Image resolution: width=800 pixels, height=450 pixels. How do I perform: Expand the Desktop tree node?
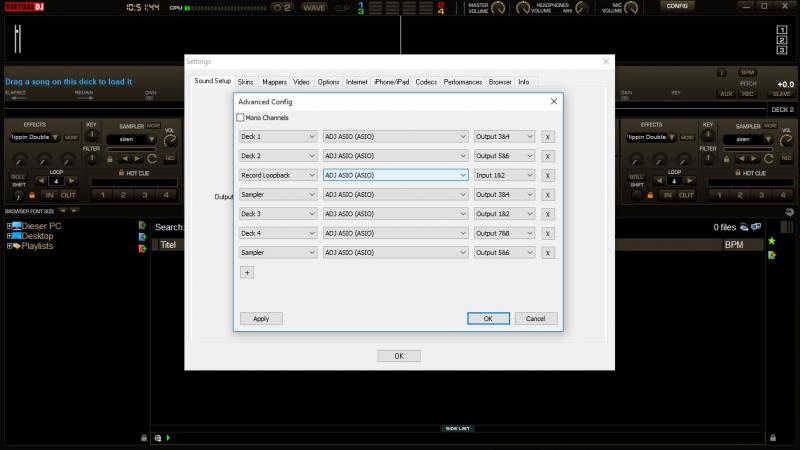coord(9,236)
